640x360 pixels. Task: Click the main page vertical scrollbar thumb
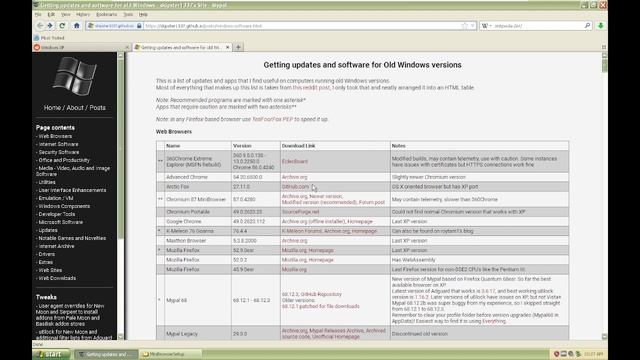[x=604, y=65]
